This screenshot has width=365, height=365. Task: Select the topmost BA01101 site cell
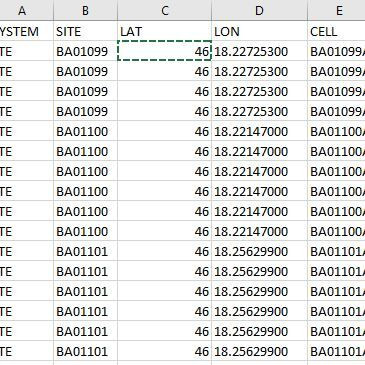click(85, 251)
